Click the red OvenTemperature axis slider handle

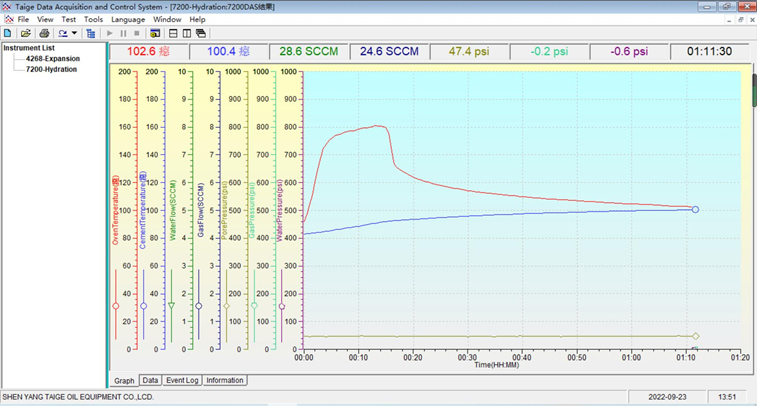[x=116, y=306]
